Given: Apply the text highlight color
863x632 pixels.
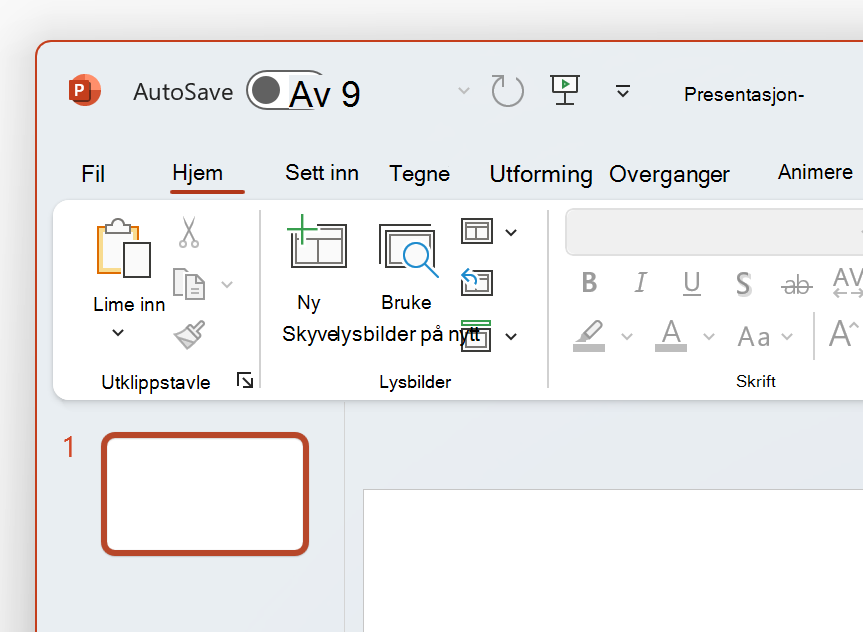Looking at the screenshot, I should [x=589, y=336].
